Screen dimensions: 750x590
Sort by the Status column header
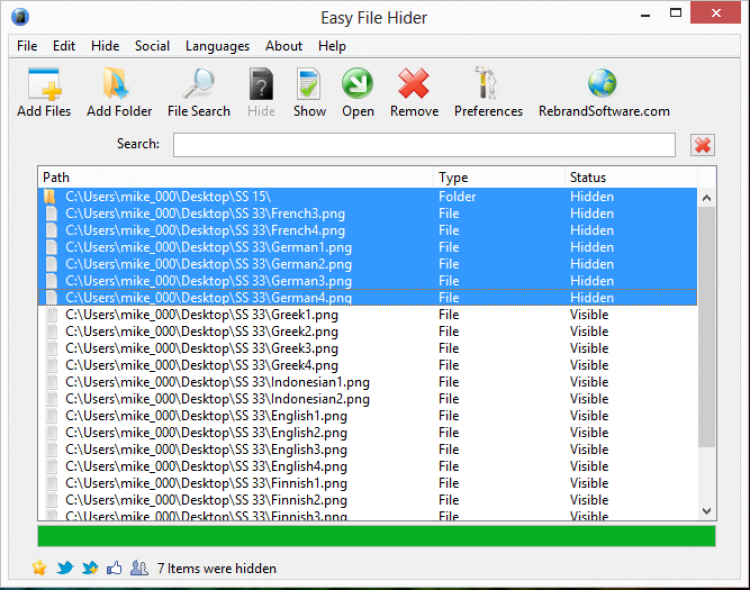630,178
